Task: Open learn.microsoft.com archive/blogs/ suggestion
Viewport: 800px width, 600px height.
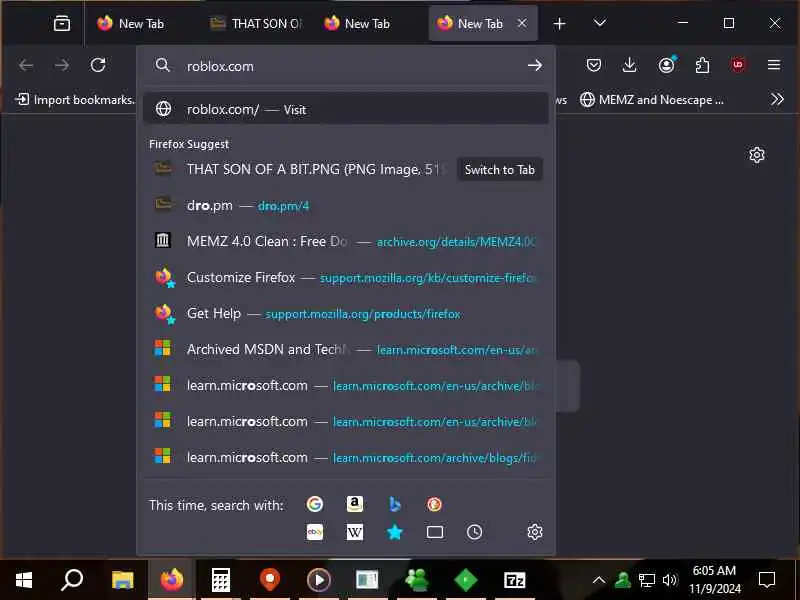Action: (346, 458)
